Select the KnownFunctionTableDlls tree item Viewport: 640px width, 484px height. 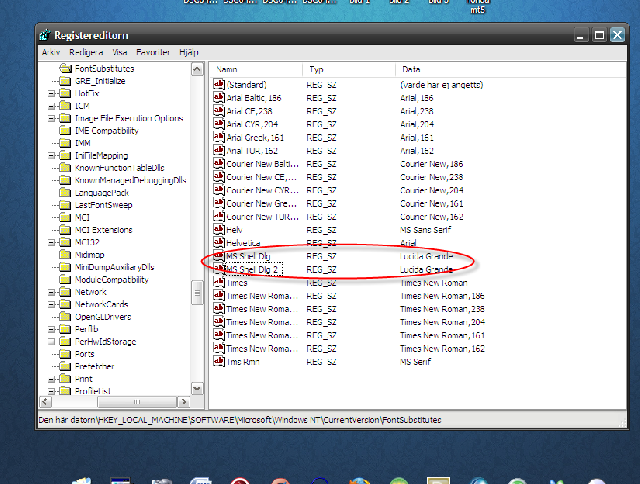120,168
